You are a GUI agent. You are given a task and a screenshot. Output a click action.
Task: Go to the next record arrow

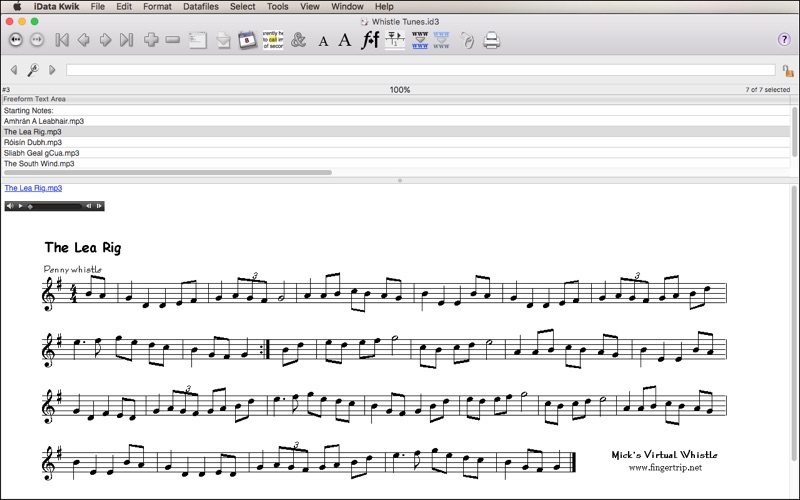105,40
